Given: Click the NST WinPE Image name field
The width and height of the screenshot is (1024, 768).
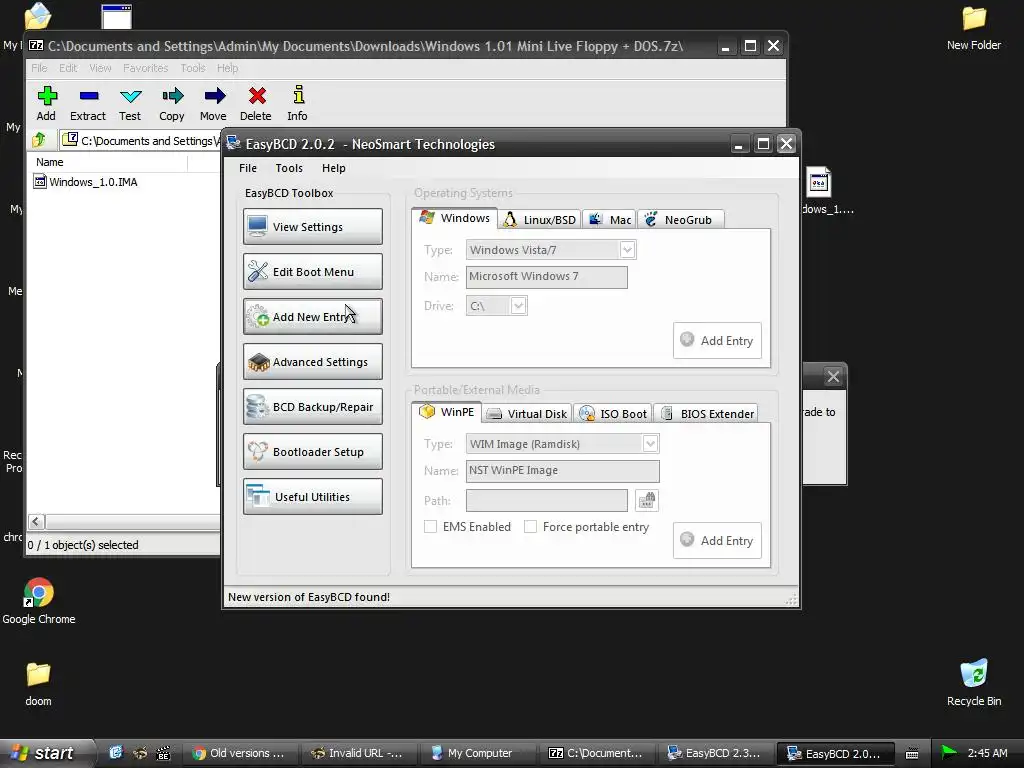Looking at the screenshot, I should [562, 471].
